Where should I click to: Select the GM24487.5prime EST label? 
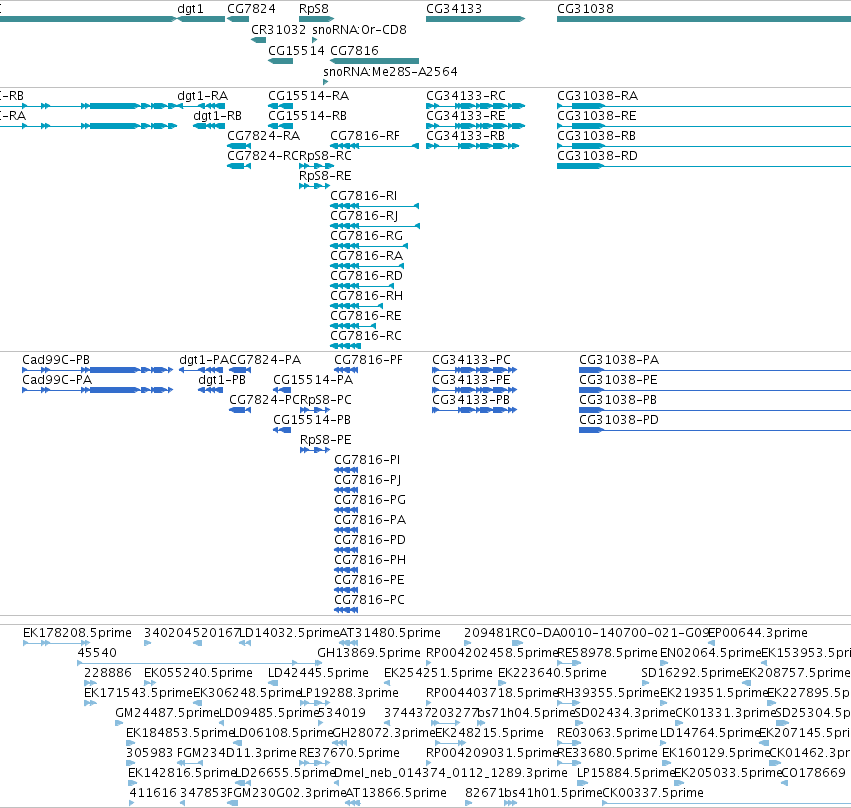coord(167,714)
